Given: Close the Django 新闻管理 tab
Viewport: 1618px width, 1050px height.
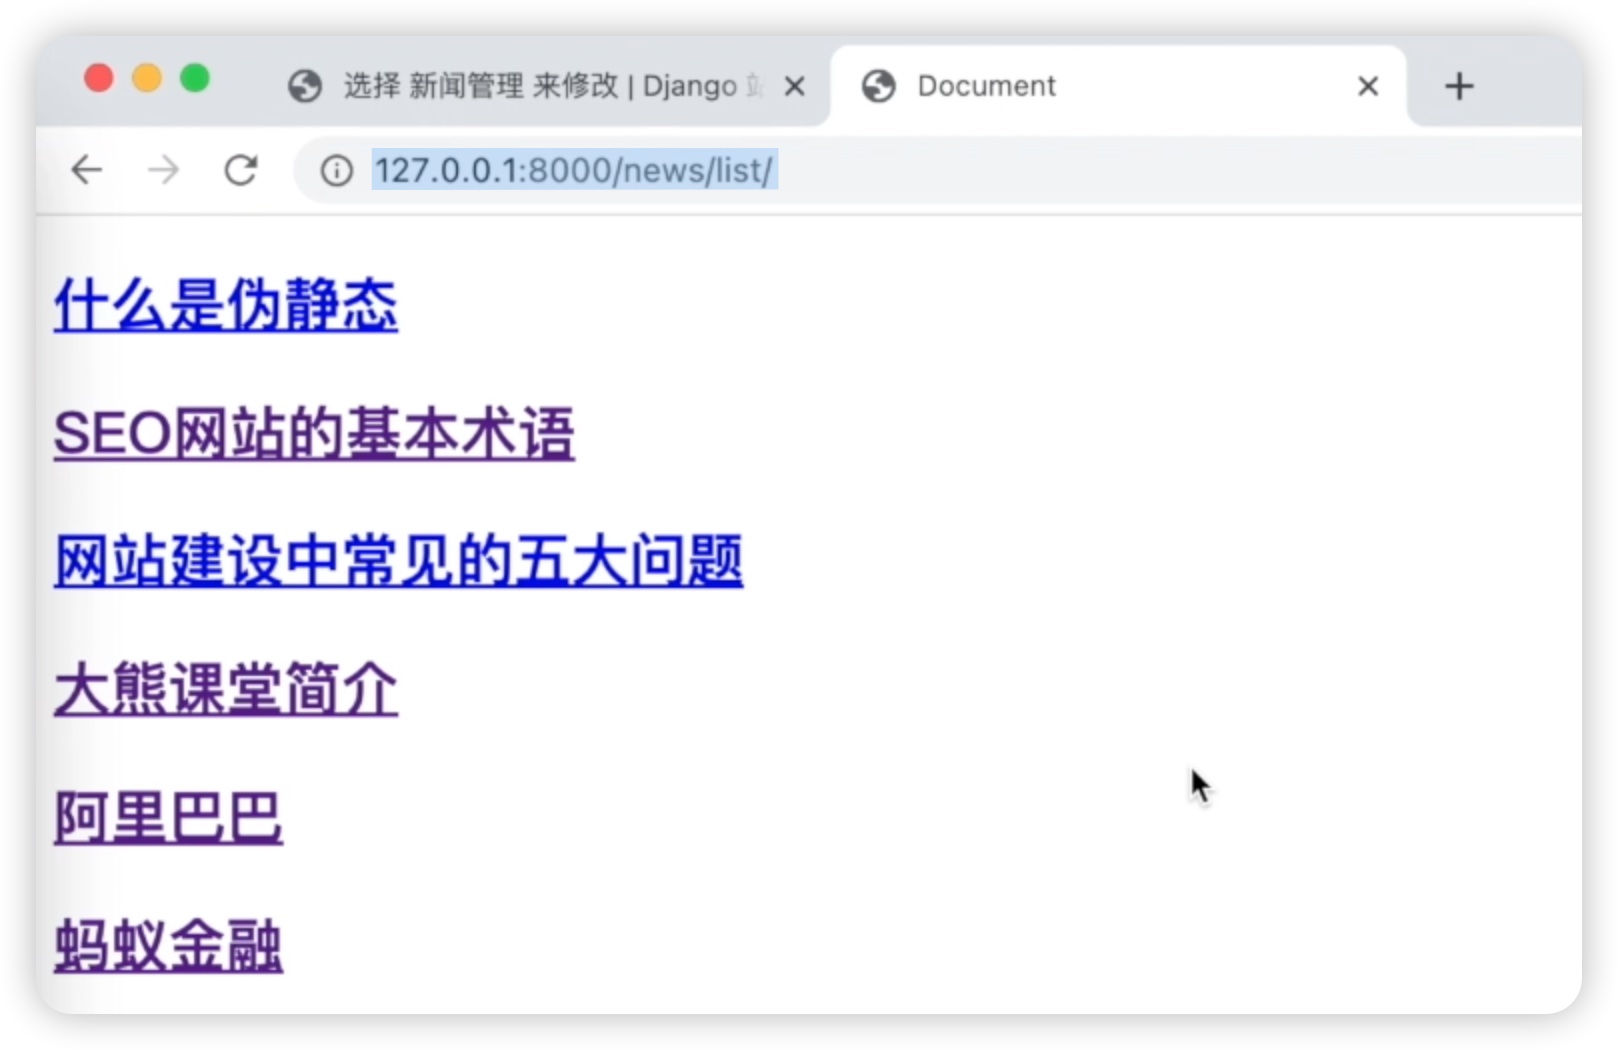Looking at the screenshot, I should 795,87.
